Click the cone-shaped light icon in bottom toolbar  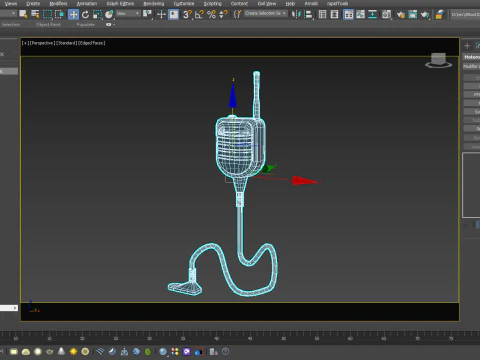[61, 351]
